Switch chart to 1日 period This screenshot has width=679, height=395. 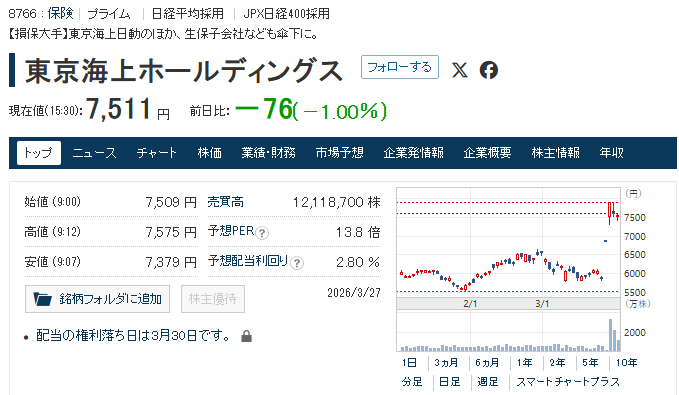[409, 363]
